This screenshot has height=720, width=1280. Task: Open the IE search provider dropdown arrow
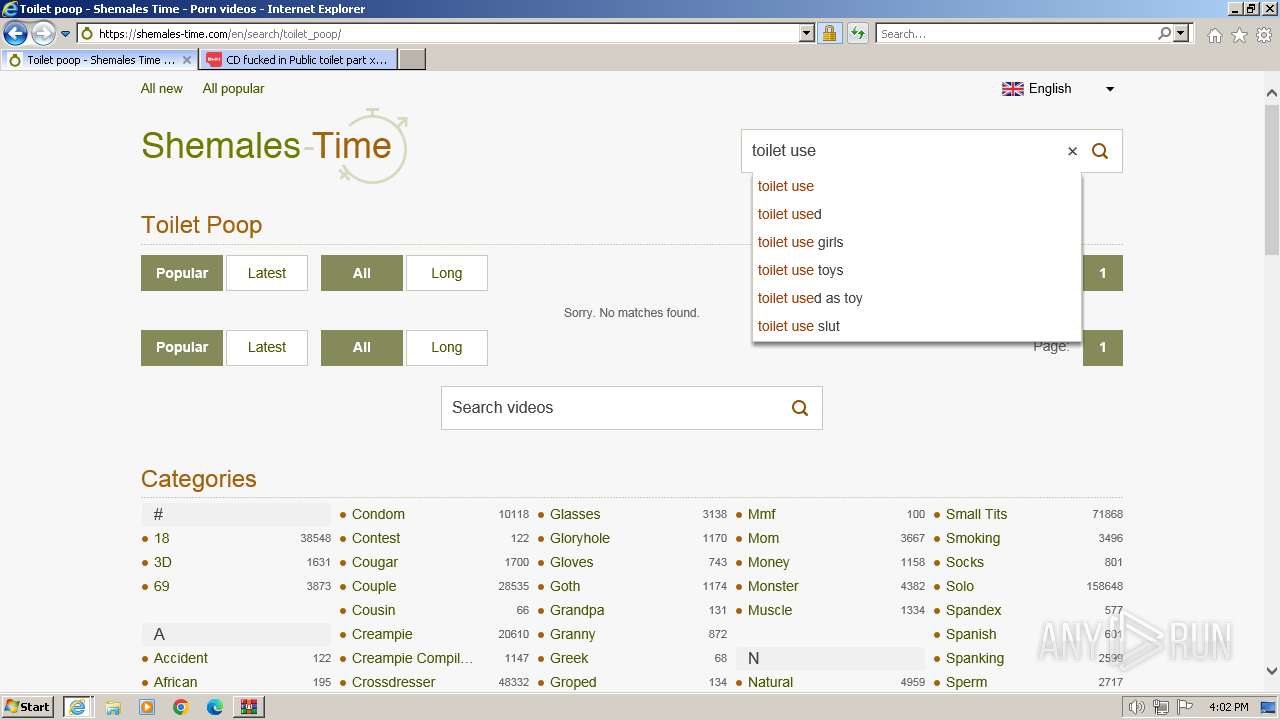pyautogui.click(x=1181, y=34)
